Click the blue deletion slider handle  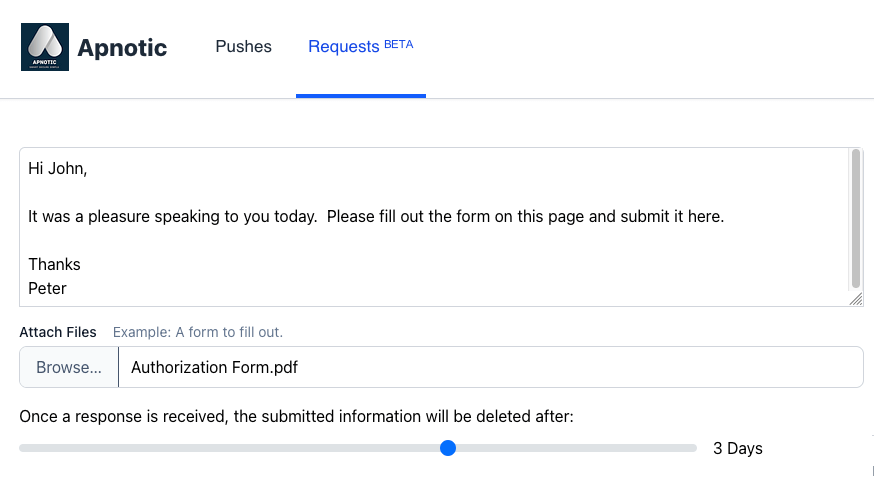448,448
